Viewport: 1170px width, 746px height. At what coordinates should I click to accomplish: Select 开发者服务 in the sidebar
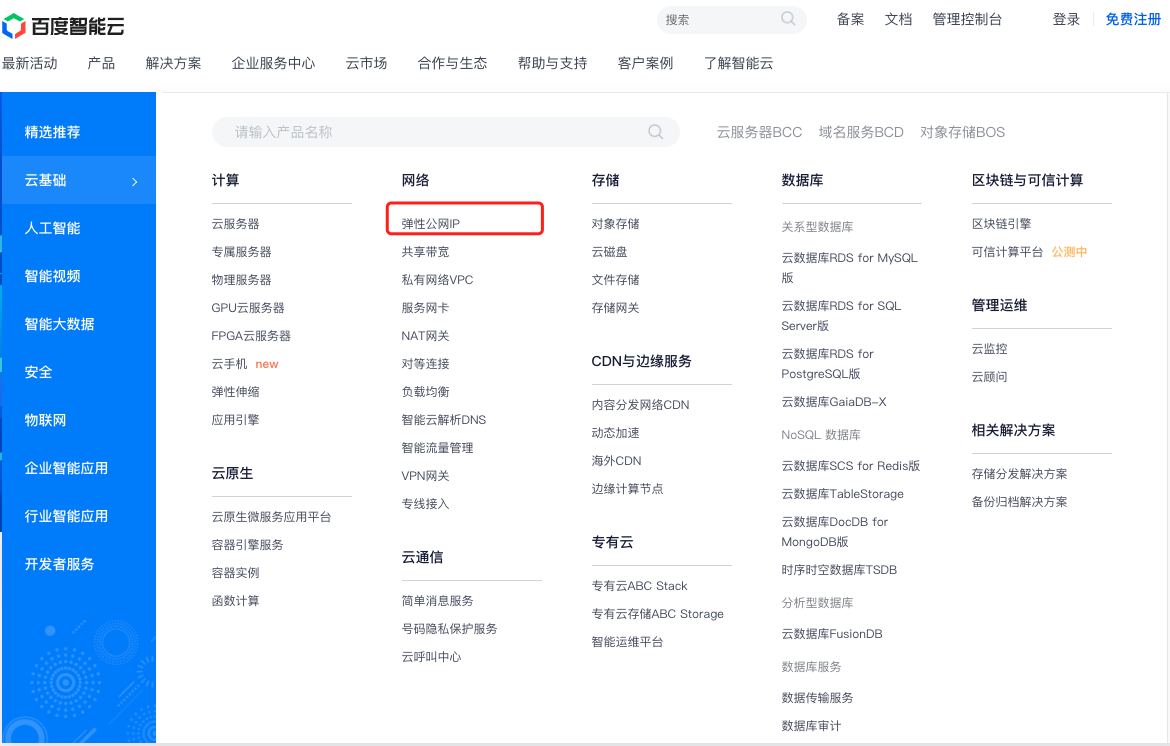click(60, 564)
